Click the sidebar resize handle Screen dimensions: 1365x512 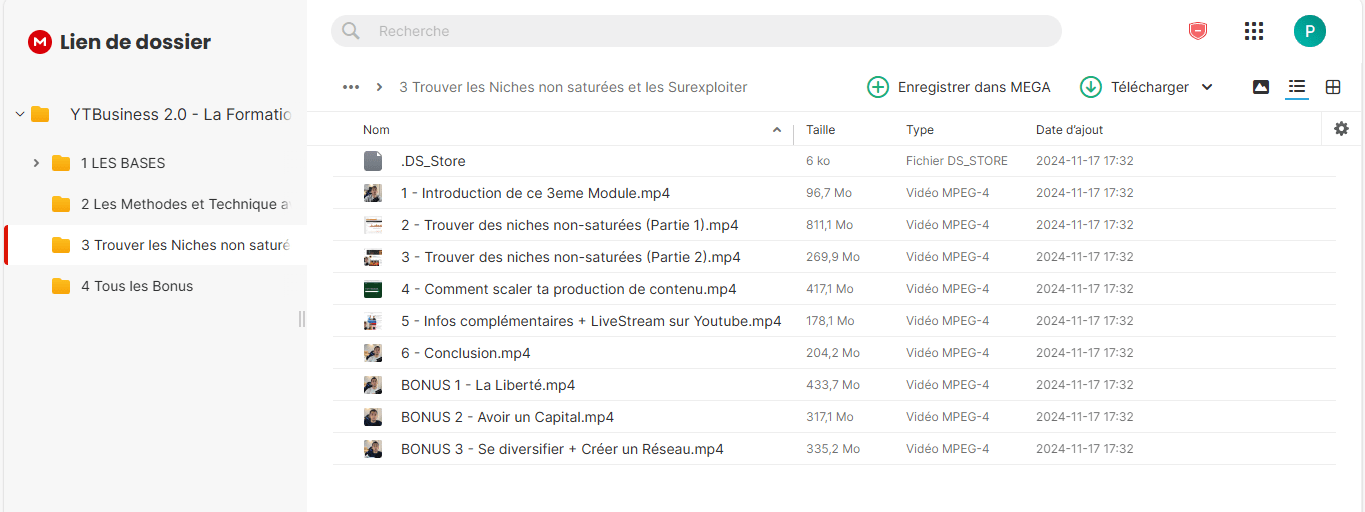[302, 318]
